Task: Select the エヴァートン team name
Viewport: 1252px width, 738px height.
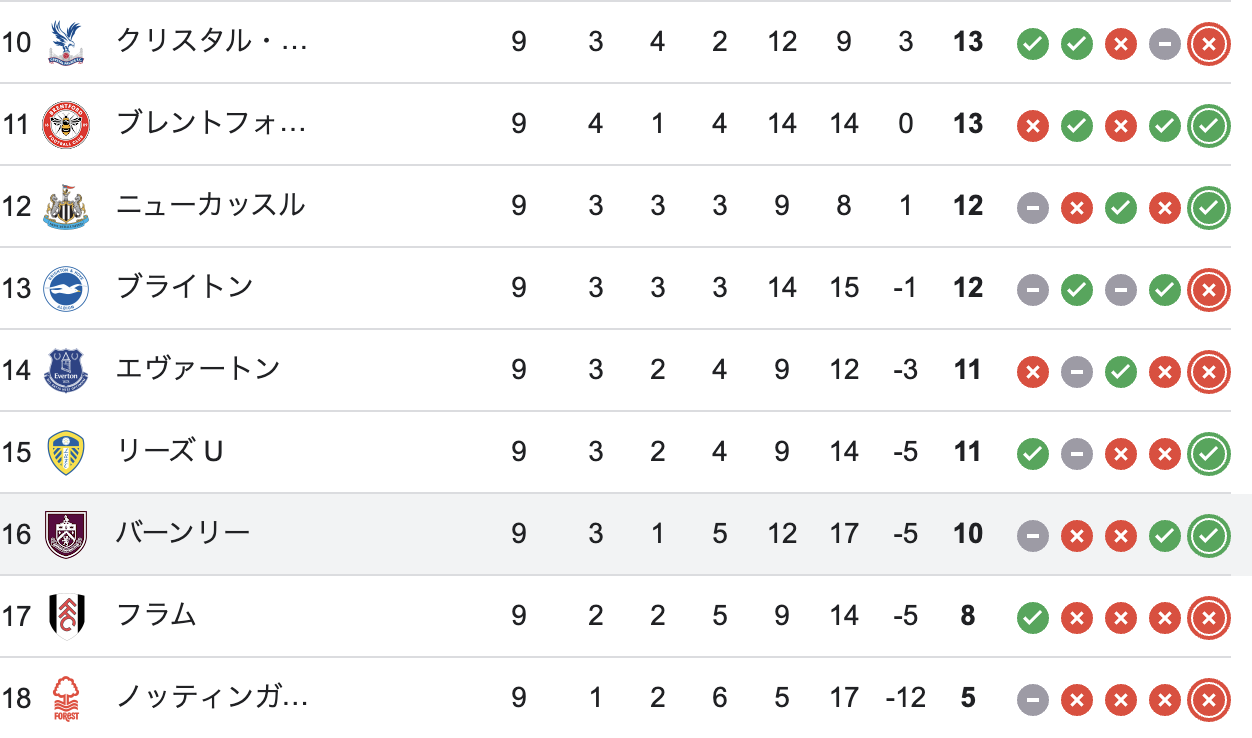Action: coord(198,370)
